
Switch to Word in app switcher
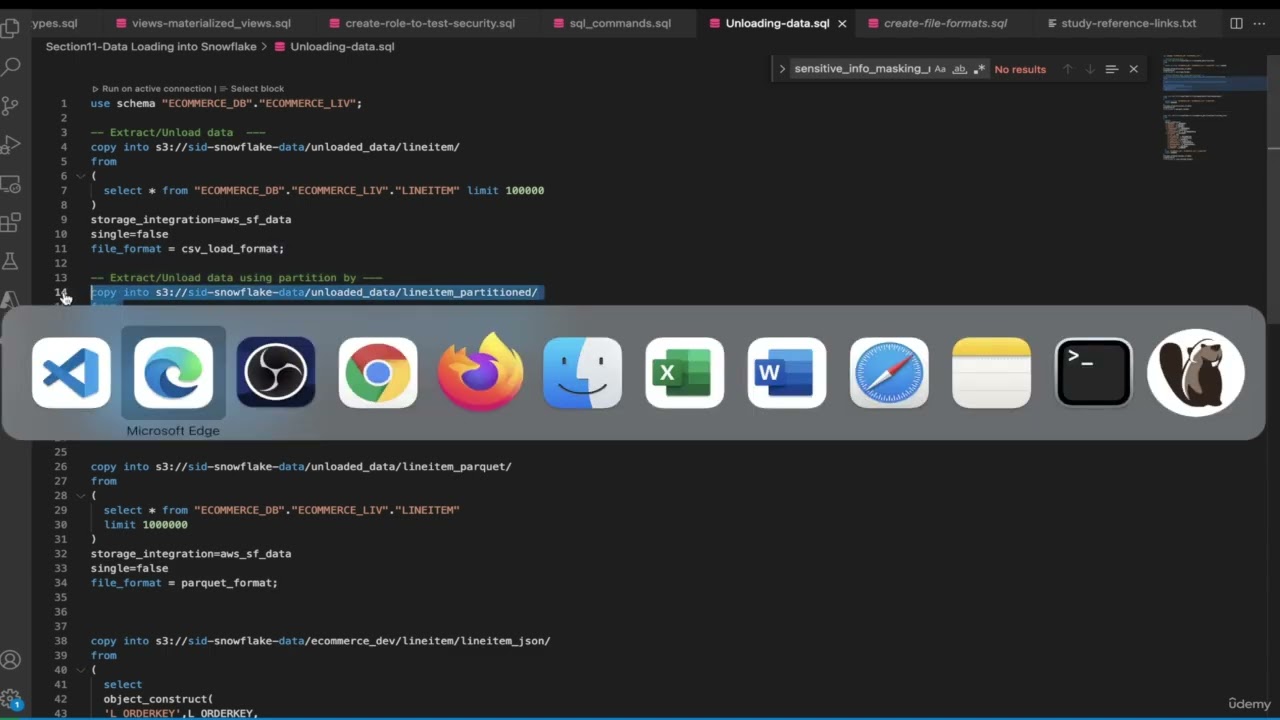click(787, 373)
